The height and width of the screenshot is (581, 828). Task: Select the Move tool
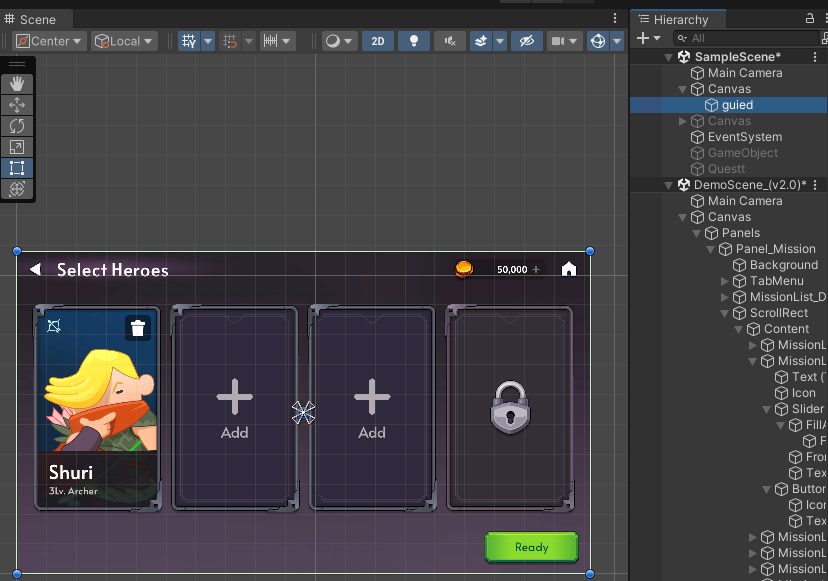17,105
